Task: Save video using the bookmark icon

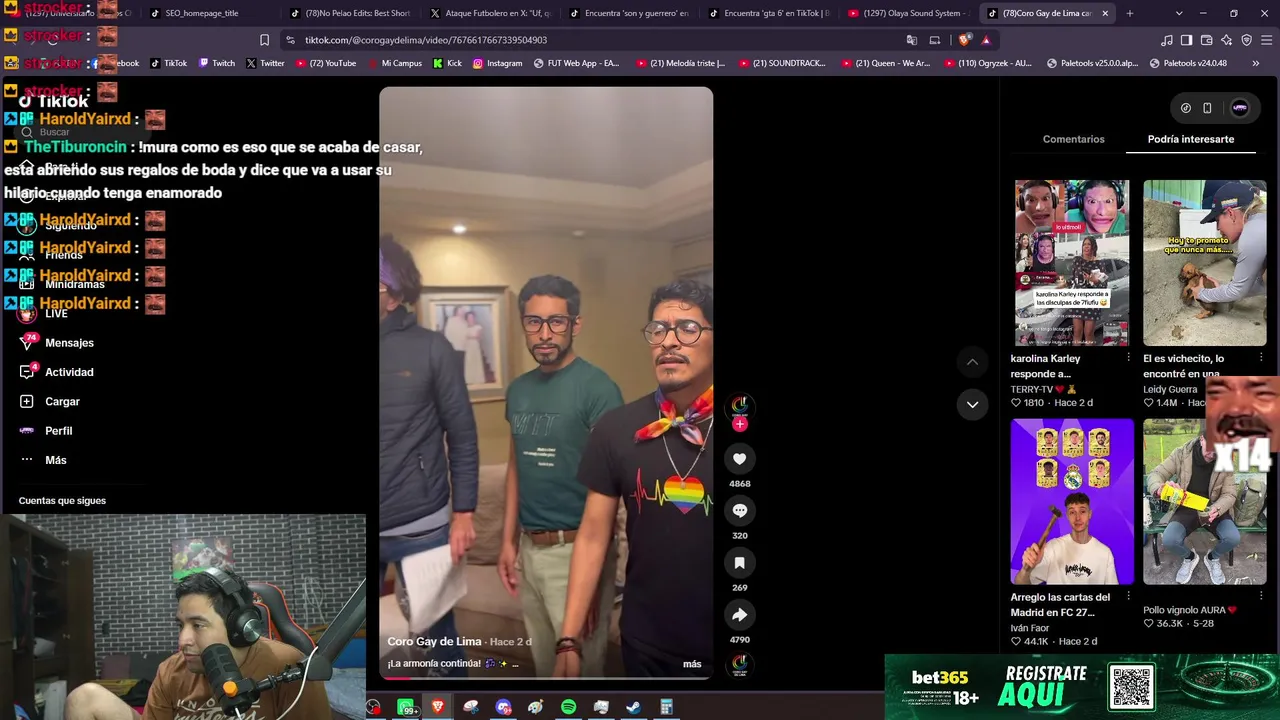Action: point(740,563)
